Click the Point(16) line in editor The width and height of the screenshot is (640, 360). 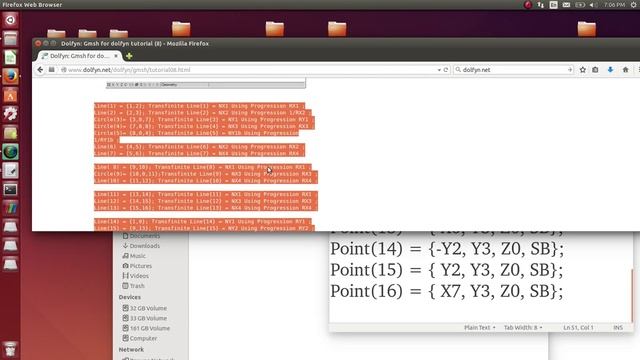pyautogui.click(x=447, y=291)
